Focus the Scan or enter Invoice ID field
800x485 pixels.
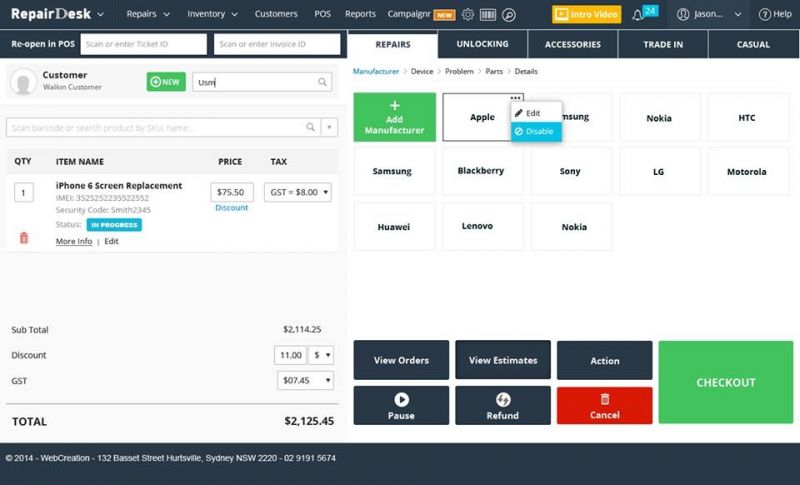[x=277, y=44]
